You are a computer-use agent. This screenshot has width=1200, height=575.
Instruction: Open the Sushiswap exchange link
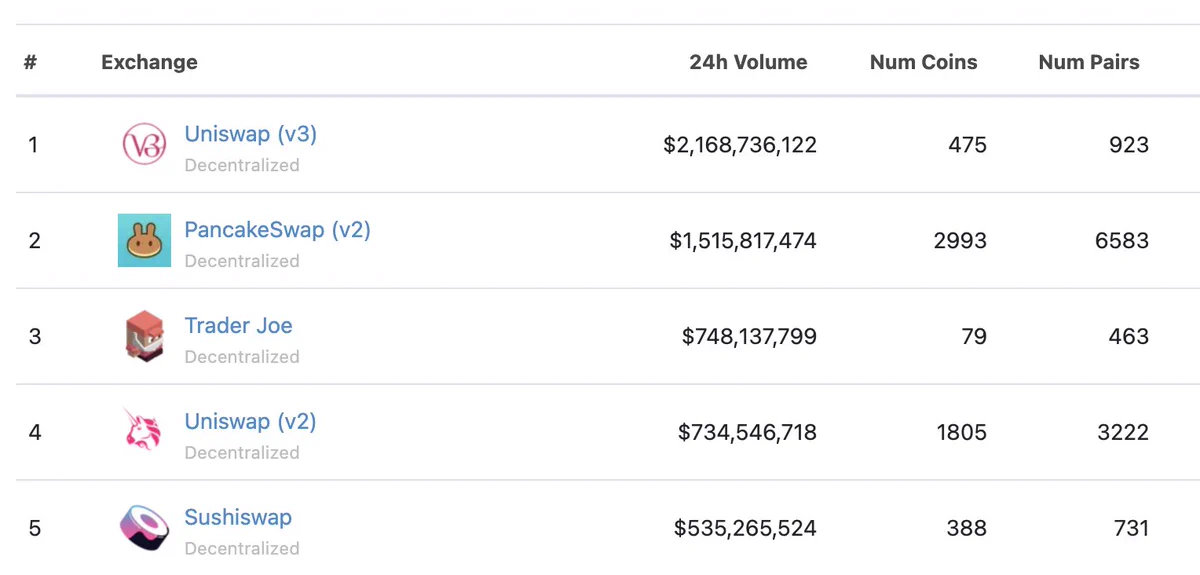tap(238, 518)
